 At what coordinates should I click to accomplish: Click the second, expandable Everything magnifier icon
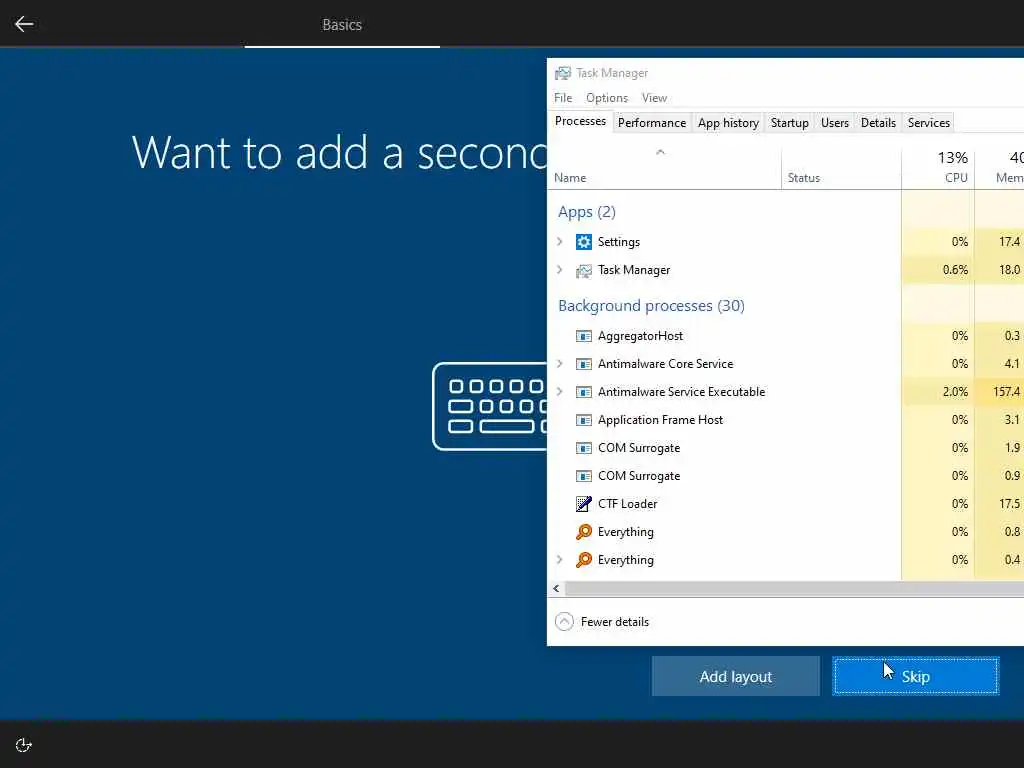[x=583, y=560]
